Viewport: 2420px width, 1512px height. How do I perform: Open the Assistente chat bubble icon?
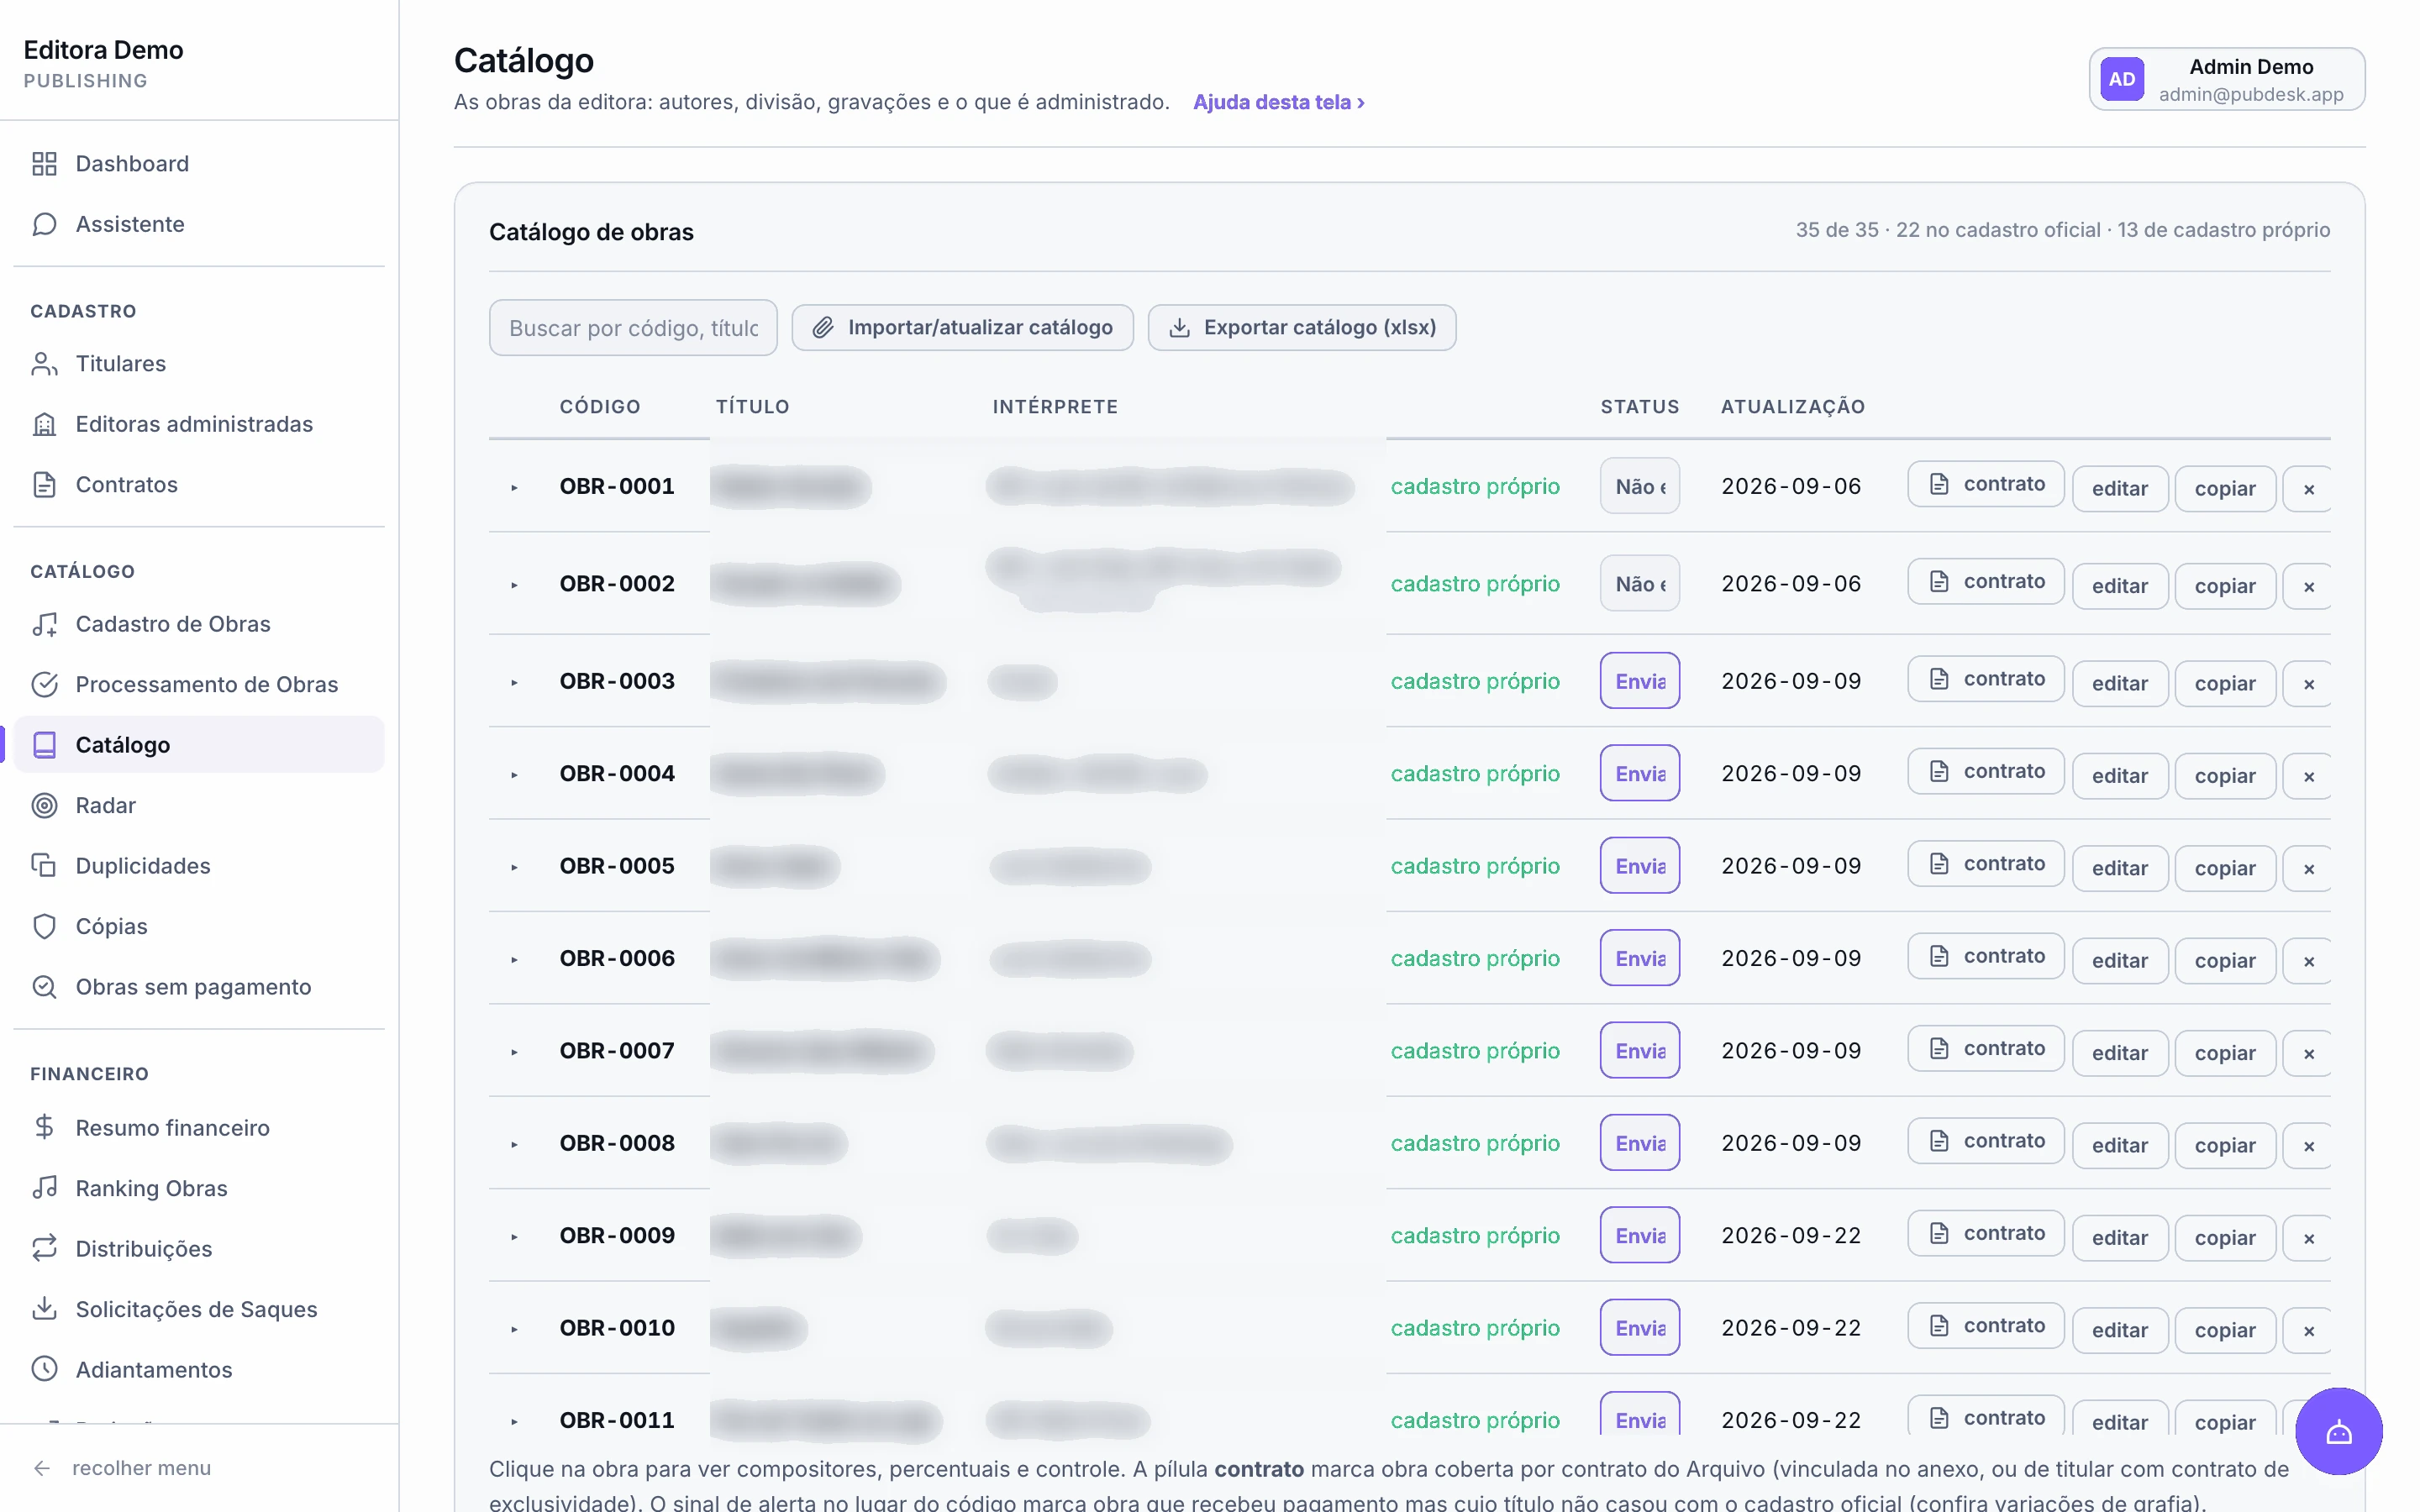coord(44,224)
